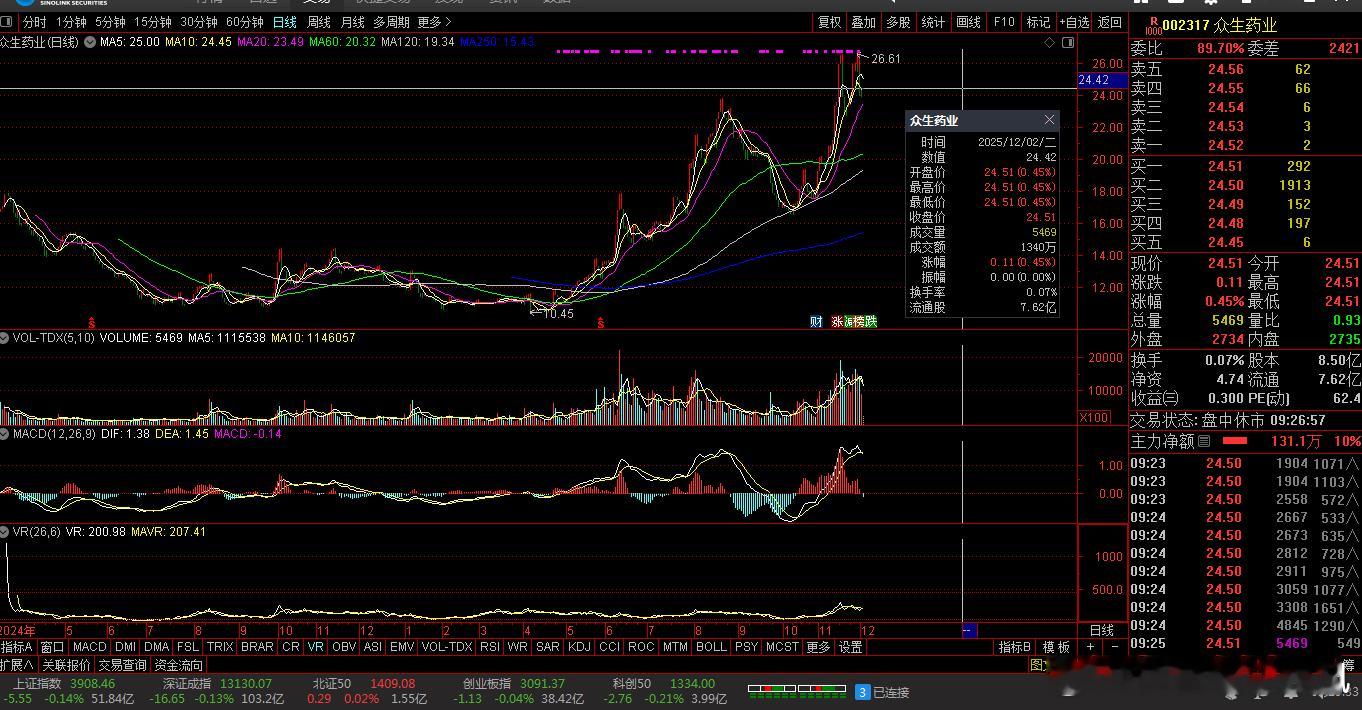The height and width of the screenshot is (710, 1362).
Task: Select the VOL-TDX indicator in bottom bar
Action: [x=447, y=647]
